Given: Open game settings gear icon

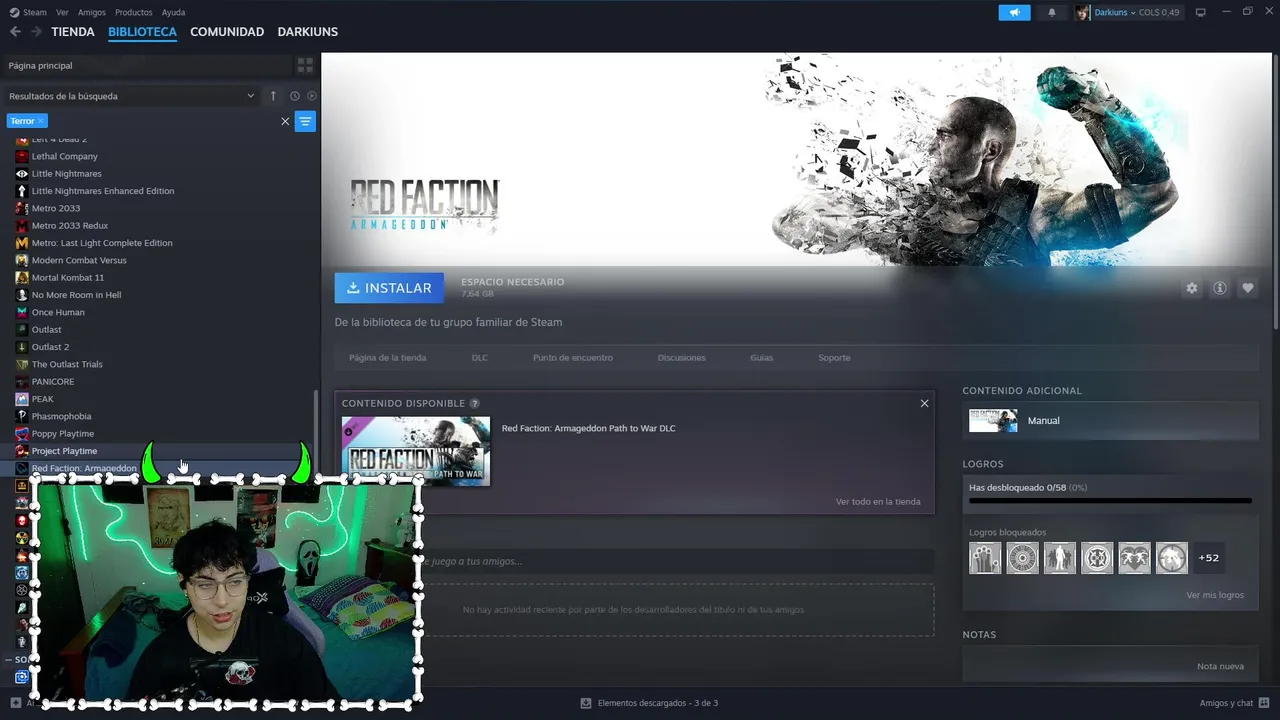Looking at the screenshot, I should (1191, 288).
